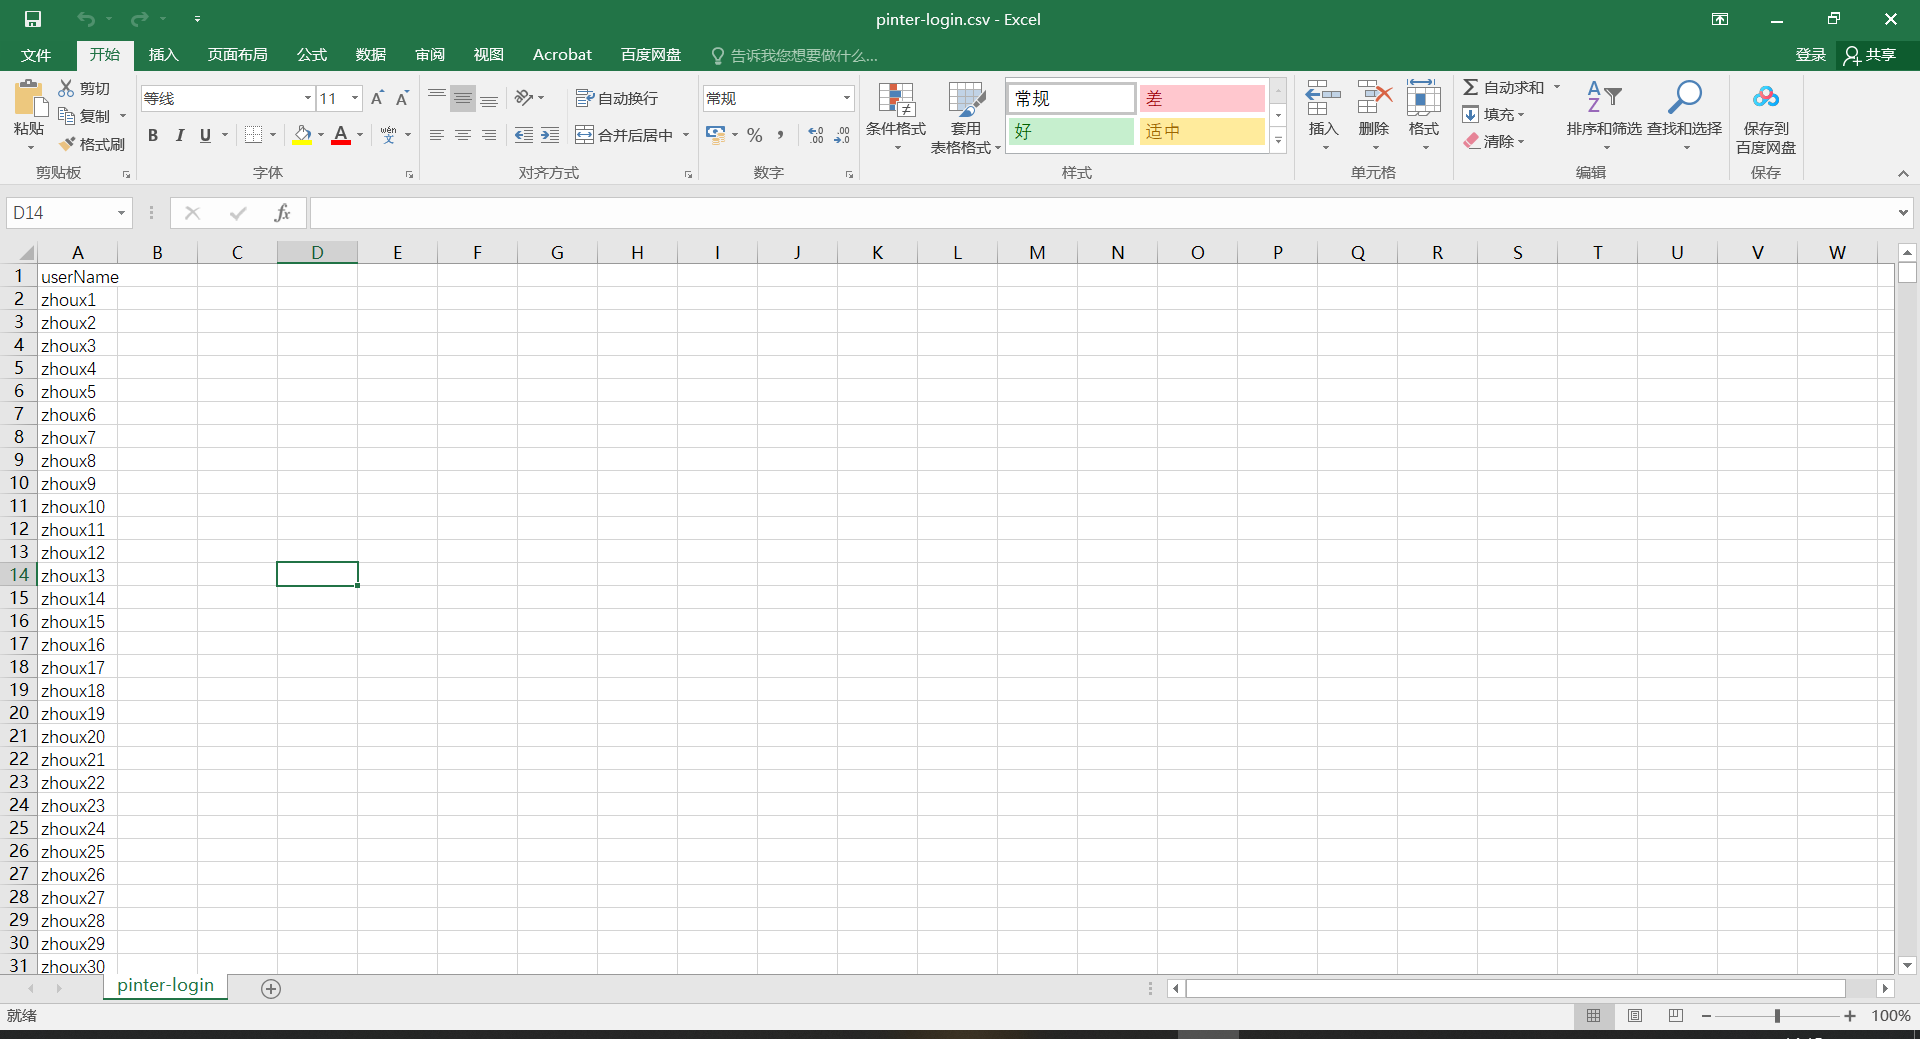Viewport: 1920px width, 1039px height.
Task: Toggle underline formatting
Action: click(x=205, y=135)
